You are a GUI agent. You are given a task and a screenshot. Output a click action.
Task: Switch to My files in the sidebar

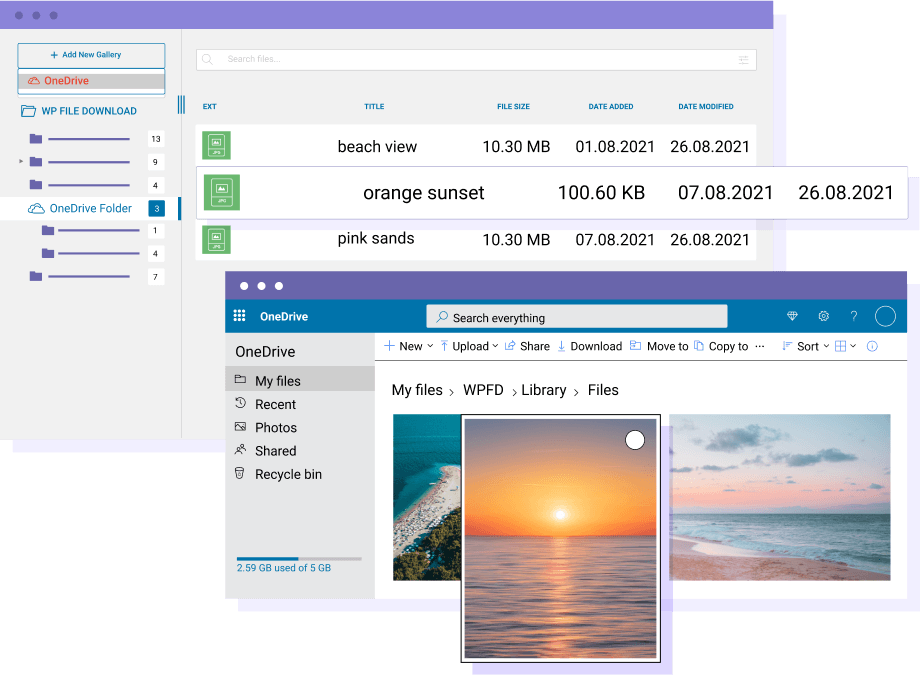(x=279, y=380)
